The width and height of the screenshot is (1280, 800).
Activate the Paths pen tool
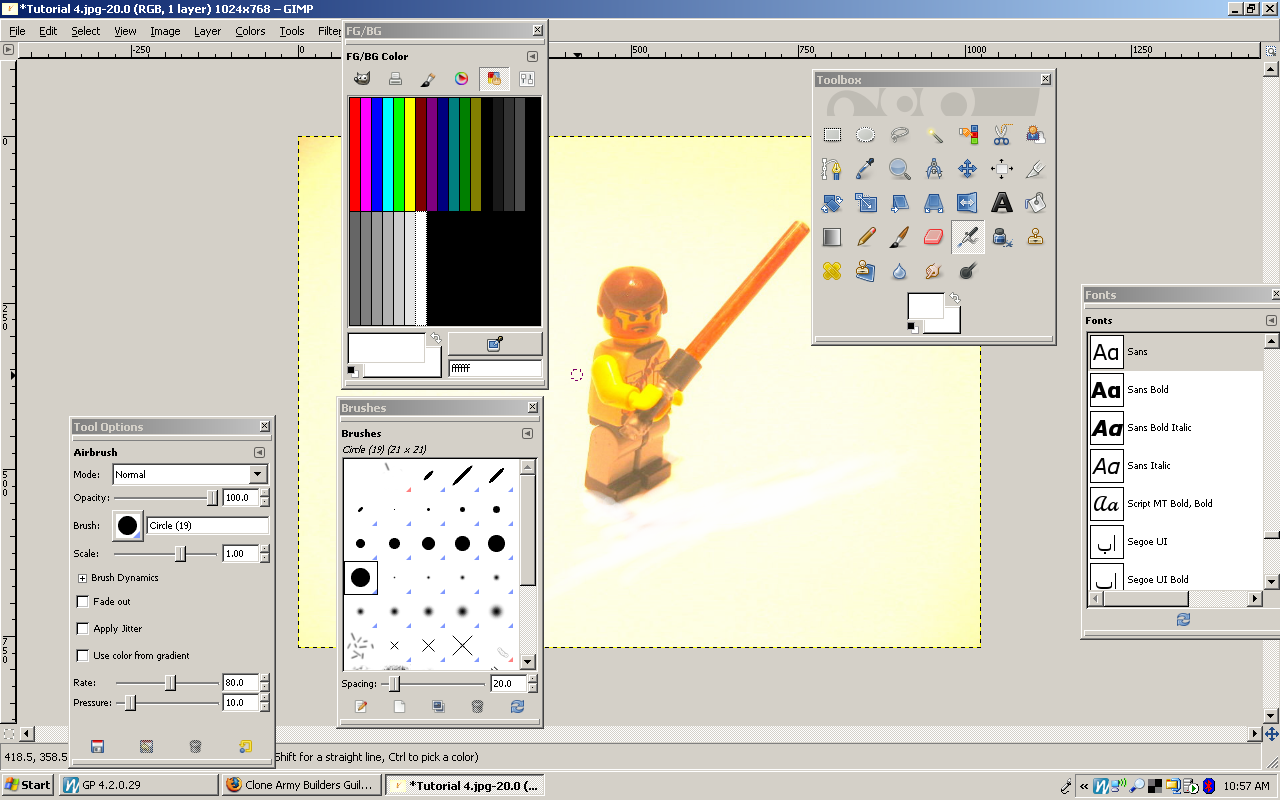point(832,168)
